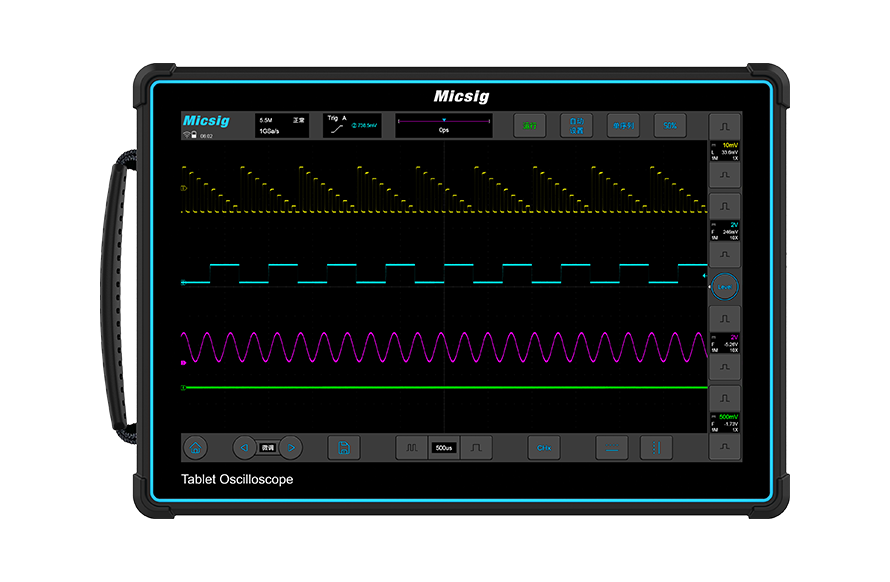This screenshot has width=890, height=582.
Task: Open the Trig A trigger settings box
Action: (x=351, y=125)
